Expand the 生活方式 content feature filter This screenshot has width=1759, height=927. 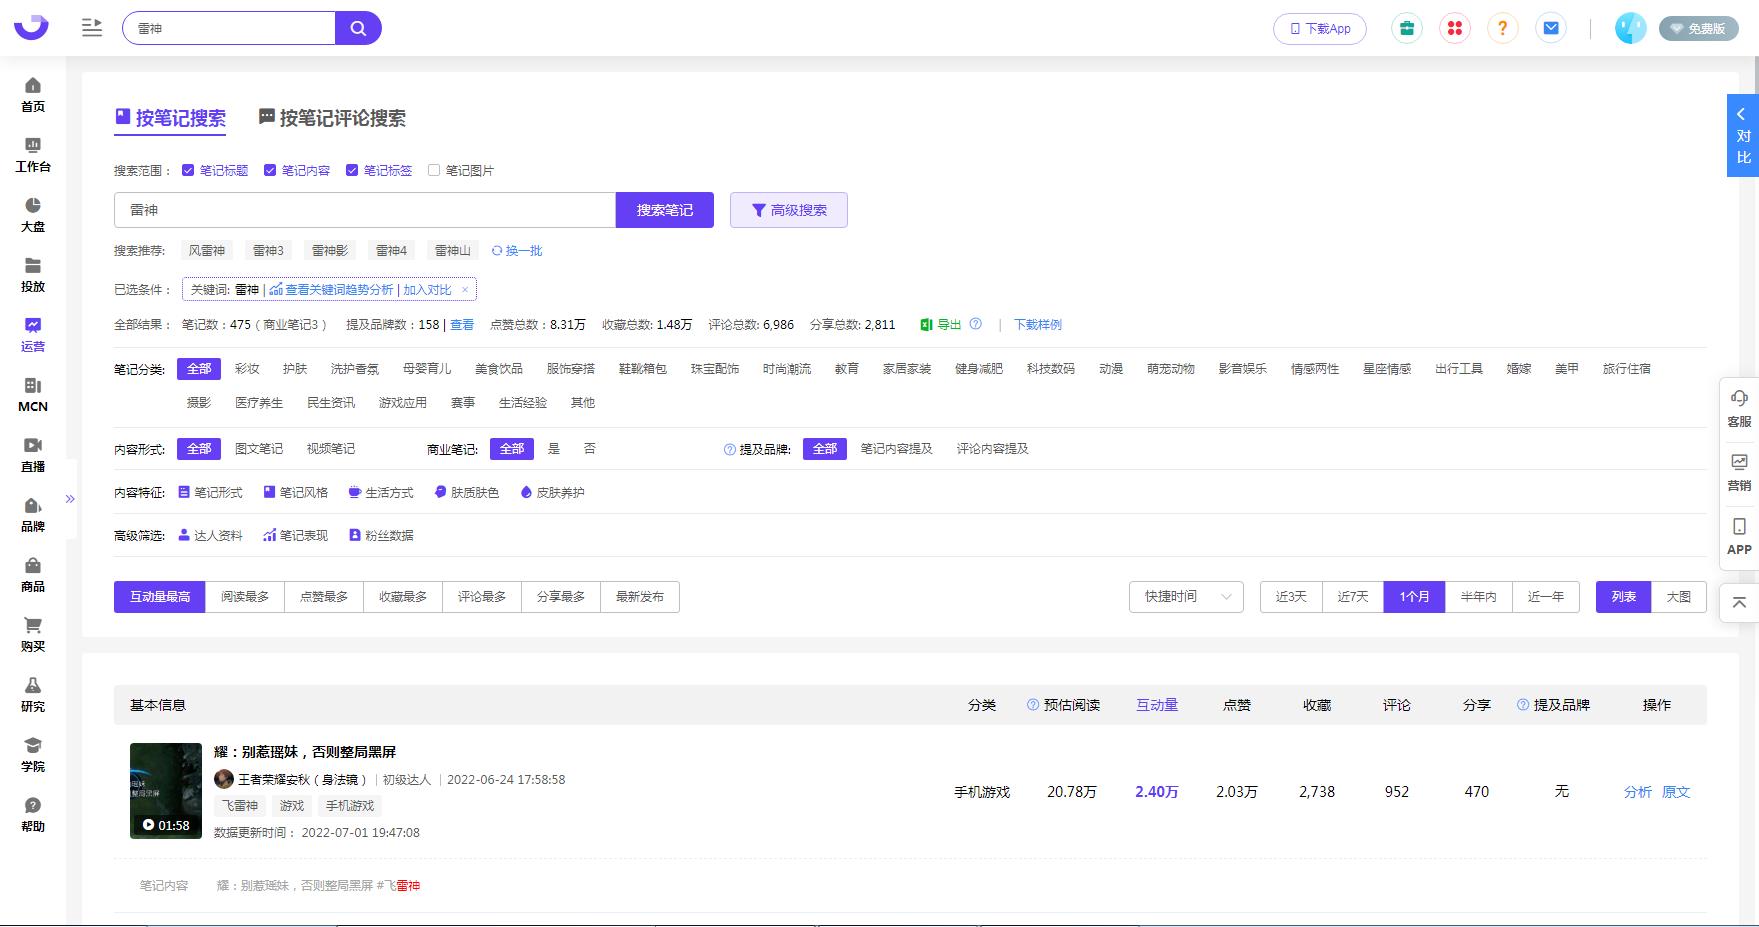click(x=381, y=492)
